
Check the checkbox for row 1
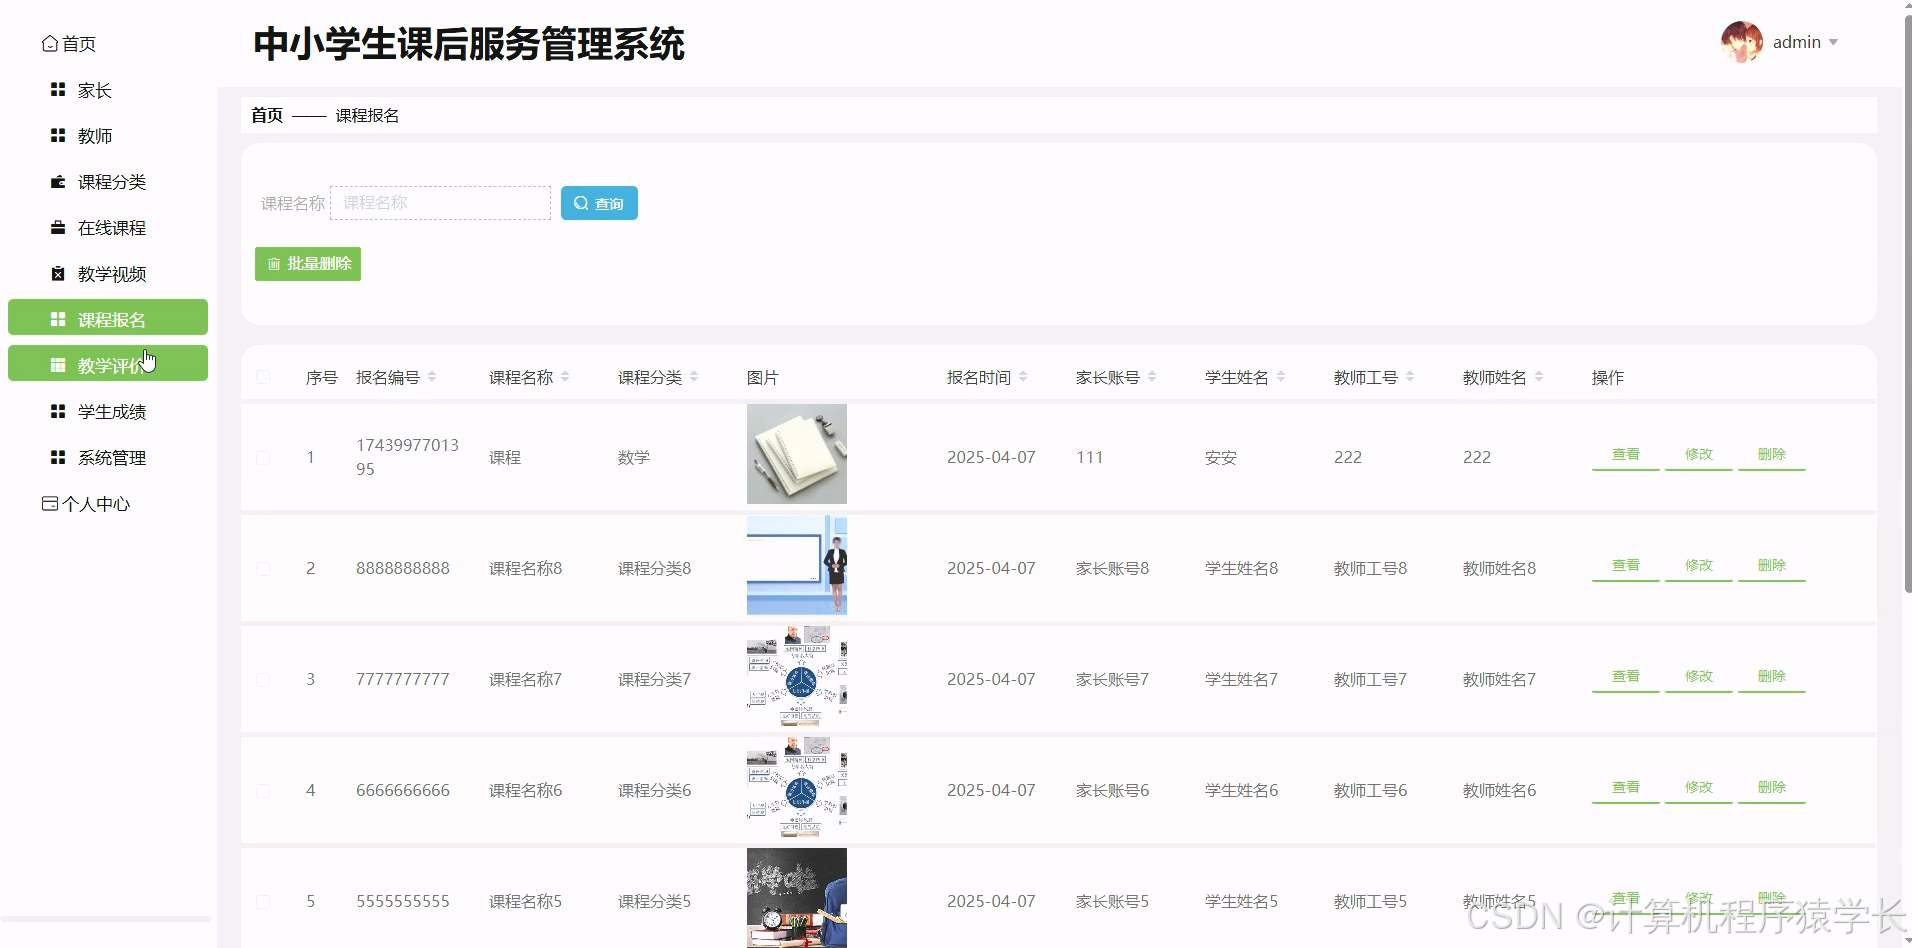[263, 457]
